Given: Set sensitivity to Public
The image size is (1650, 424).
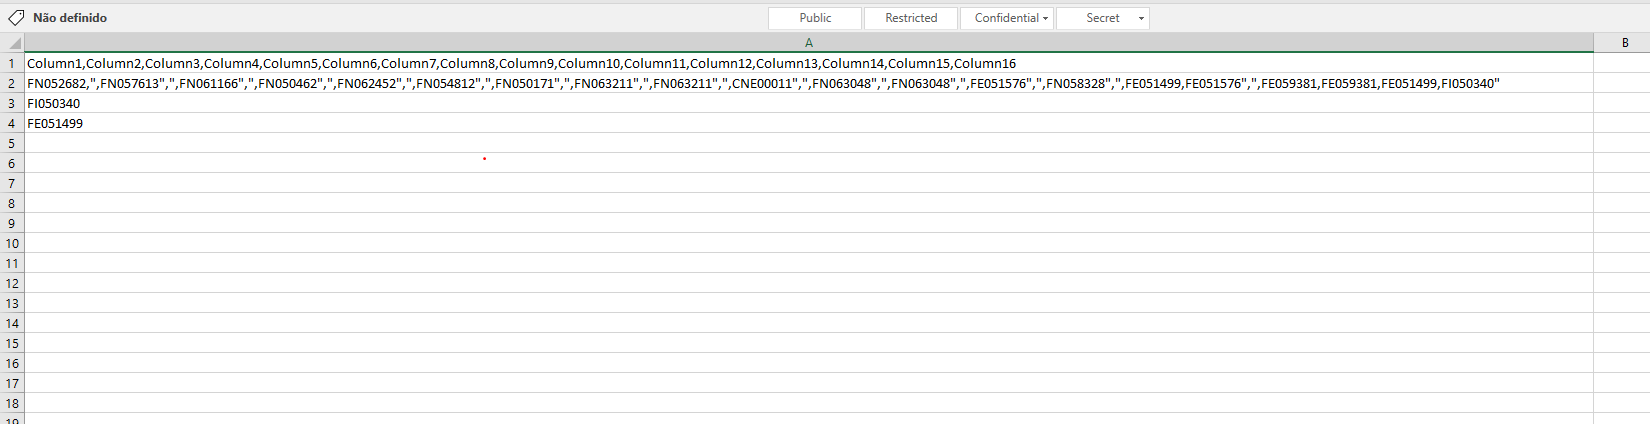Looking at the screenshot, I should [x=815, y=18].
